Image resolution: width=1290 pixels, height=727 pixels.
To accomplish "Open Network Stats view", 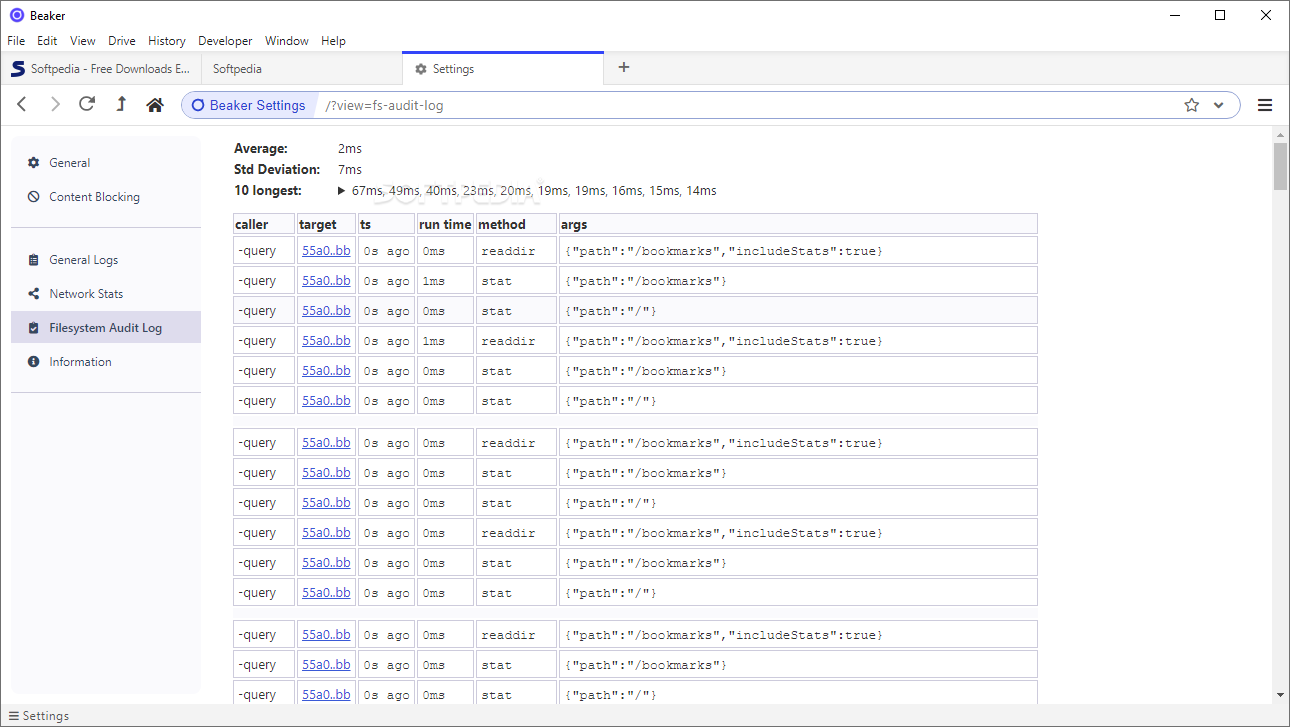I will click(x=106, y=294).
